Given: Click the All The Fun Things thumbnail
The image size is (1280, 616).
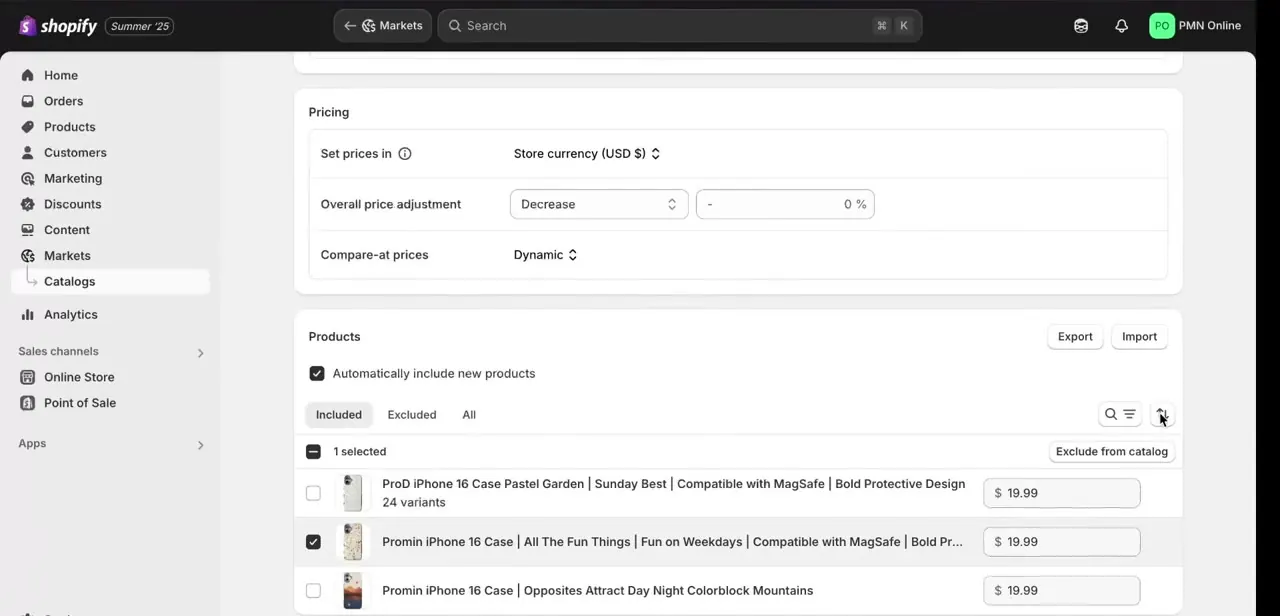Looking at the screenshot, I should click(352, 542).
